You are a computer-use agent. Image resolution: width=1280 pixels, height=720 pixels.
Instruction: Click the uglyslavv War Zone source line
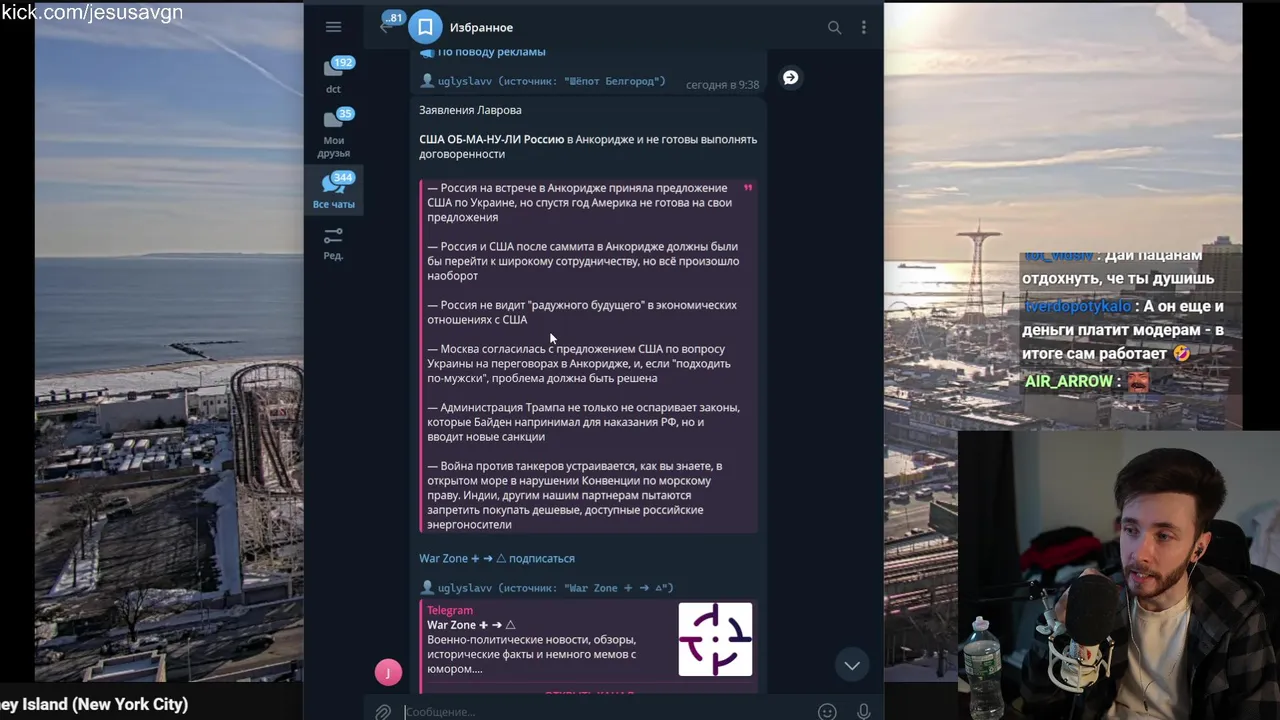[x=547, y=588]
